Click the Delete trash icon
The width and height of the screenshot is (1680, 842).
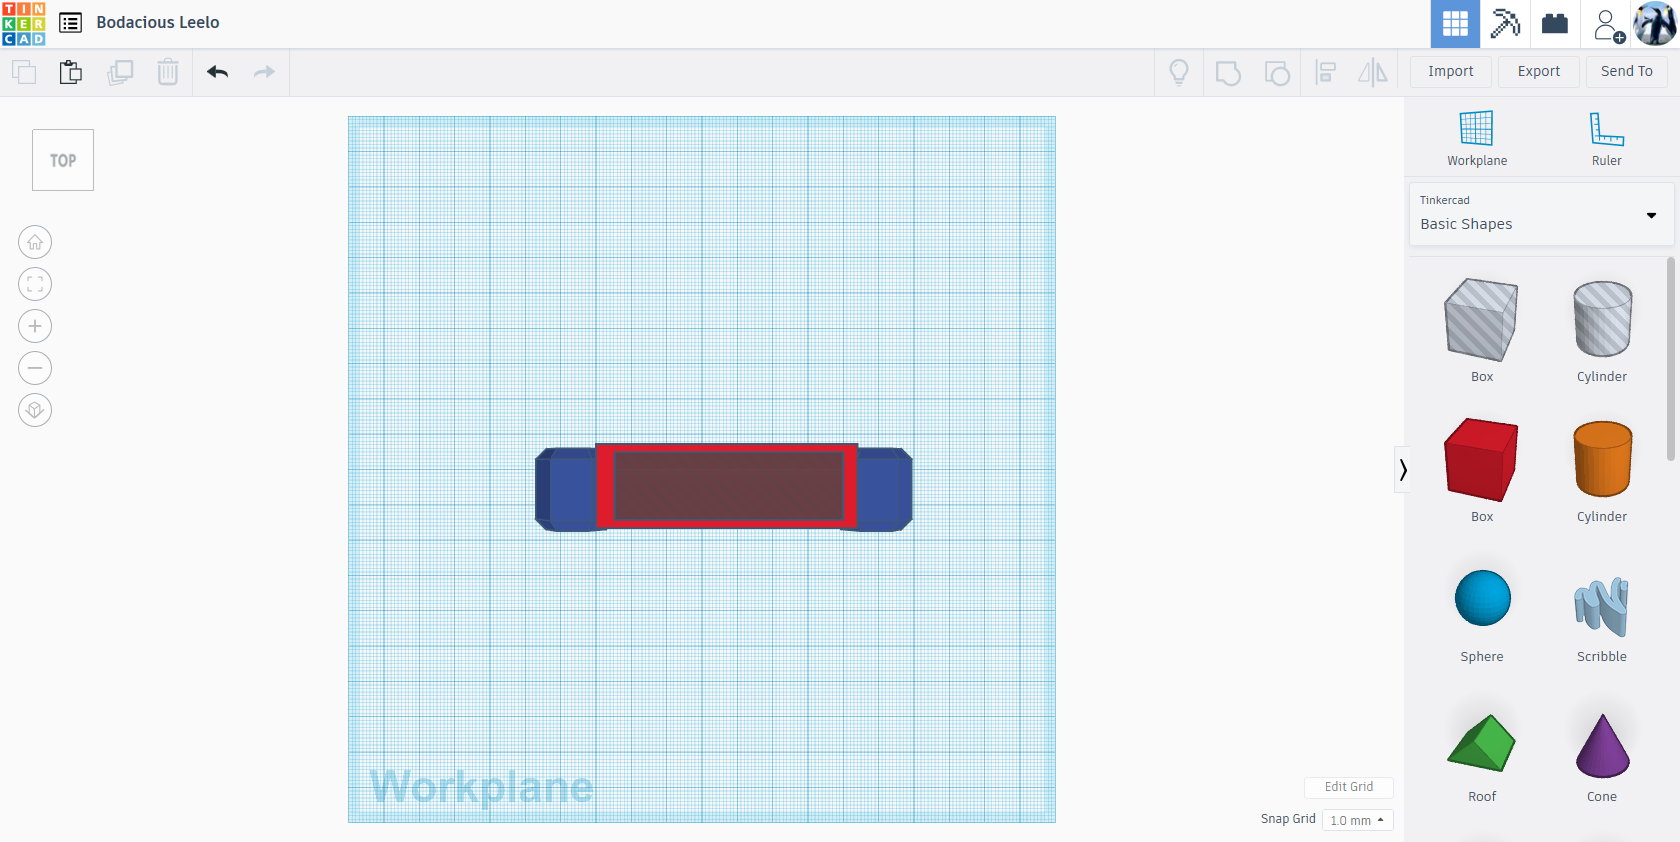(x=168, y=72)
